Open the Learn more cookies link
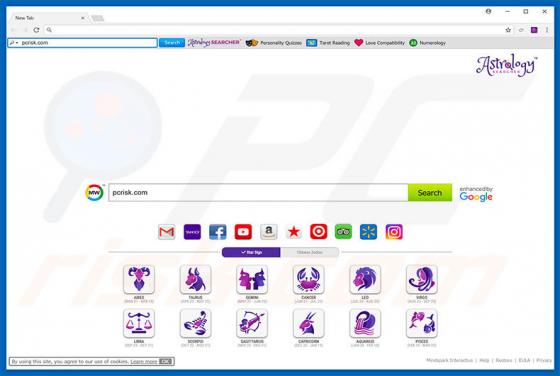The height and width of the screenshot is (376, 560). 144,362
